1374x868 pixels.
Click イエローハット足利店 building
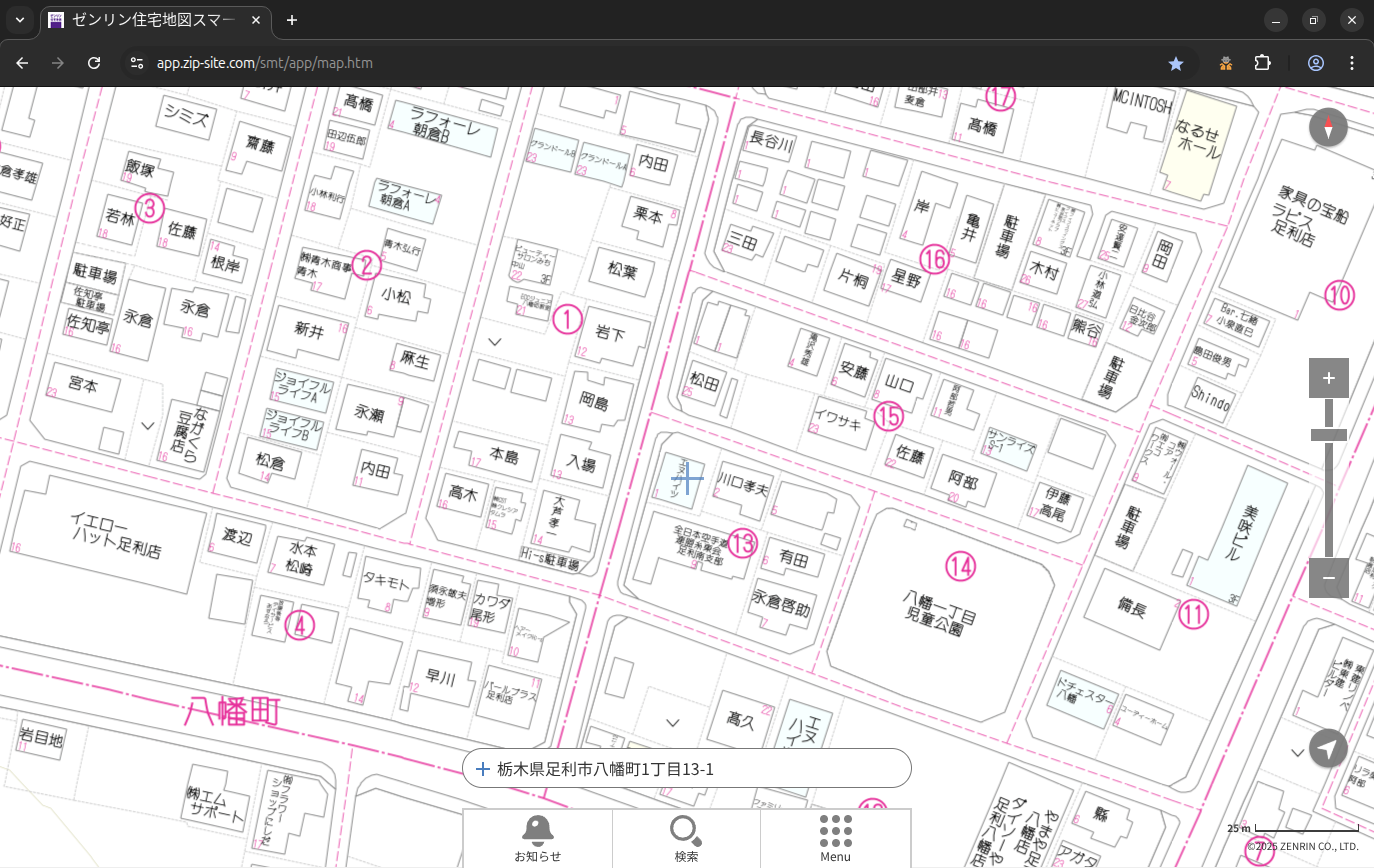(x=116, y=535)
